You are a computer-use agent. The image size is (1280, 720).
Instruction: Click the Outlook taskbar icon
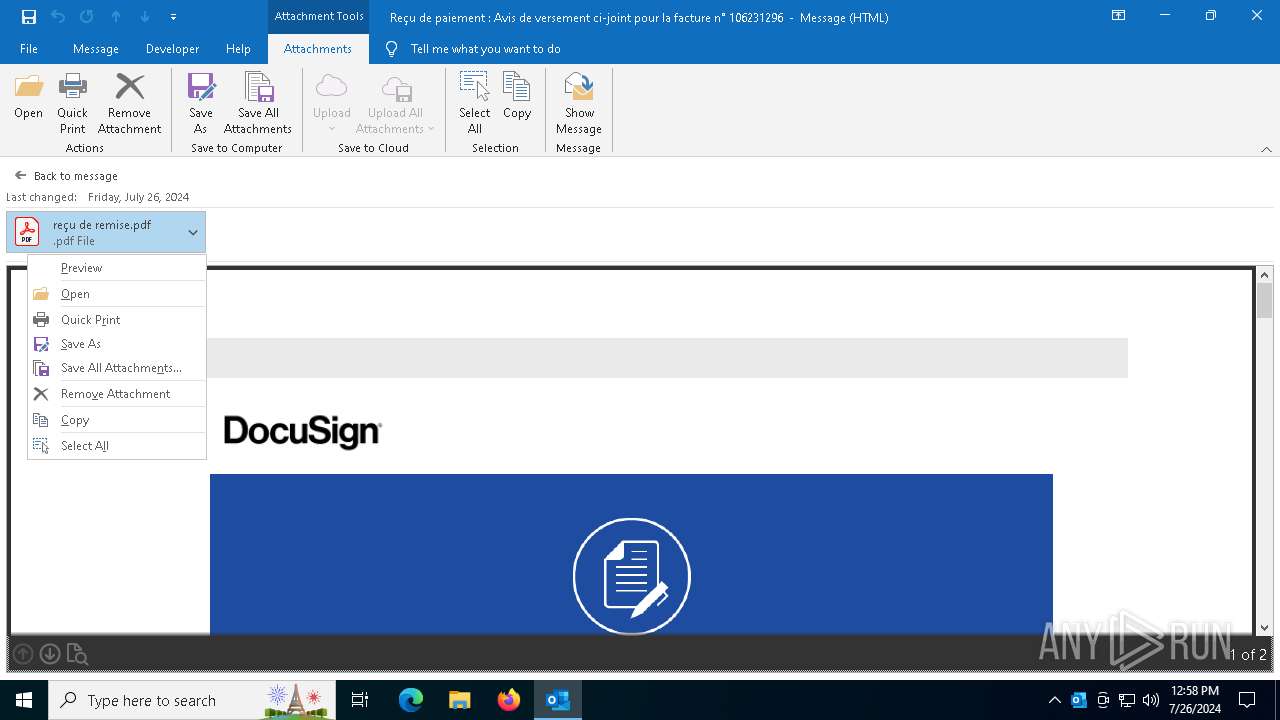558,700
